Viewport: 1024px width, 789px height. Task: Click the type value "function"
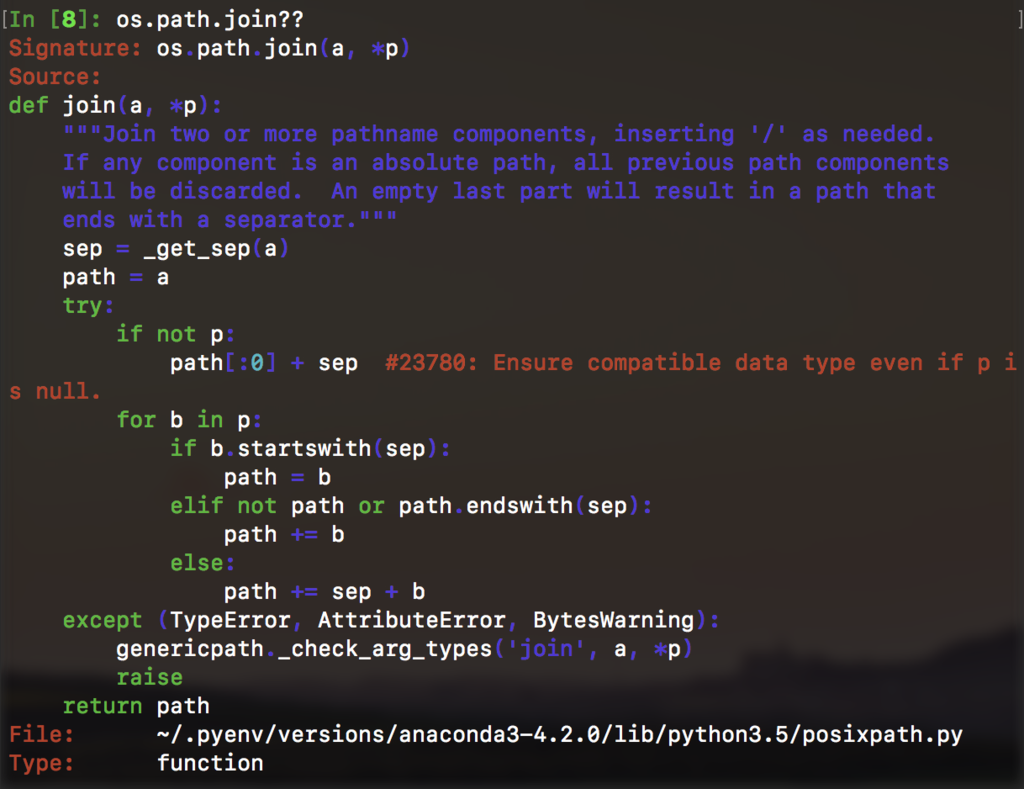pos(210,763)
